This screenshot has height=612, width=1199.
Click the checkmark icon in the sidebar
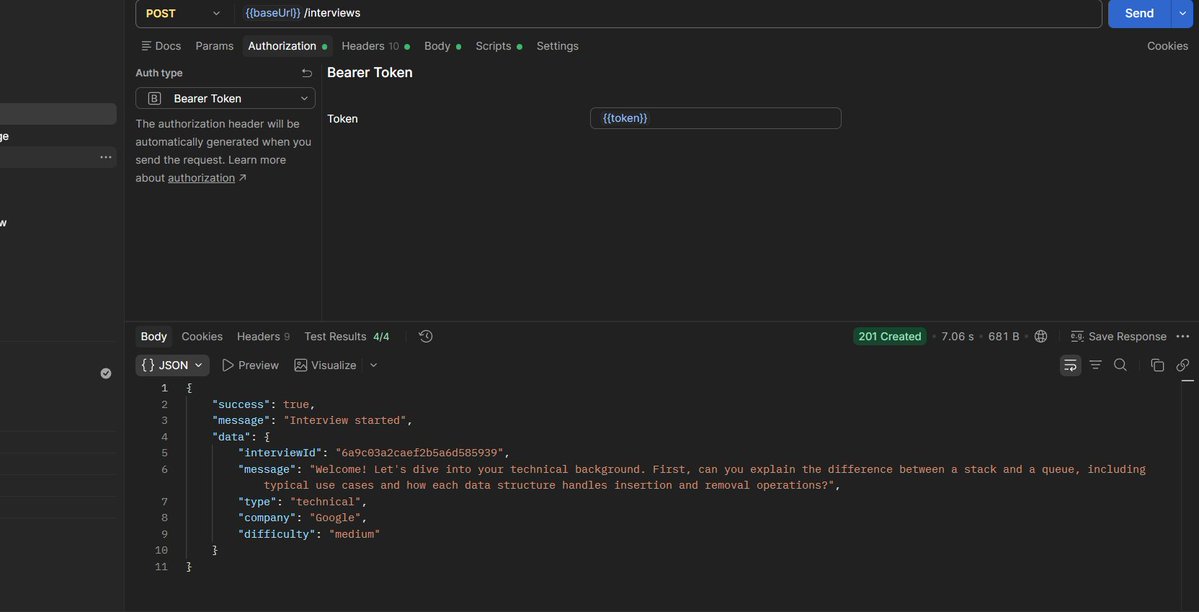click(106, 373)
